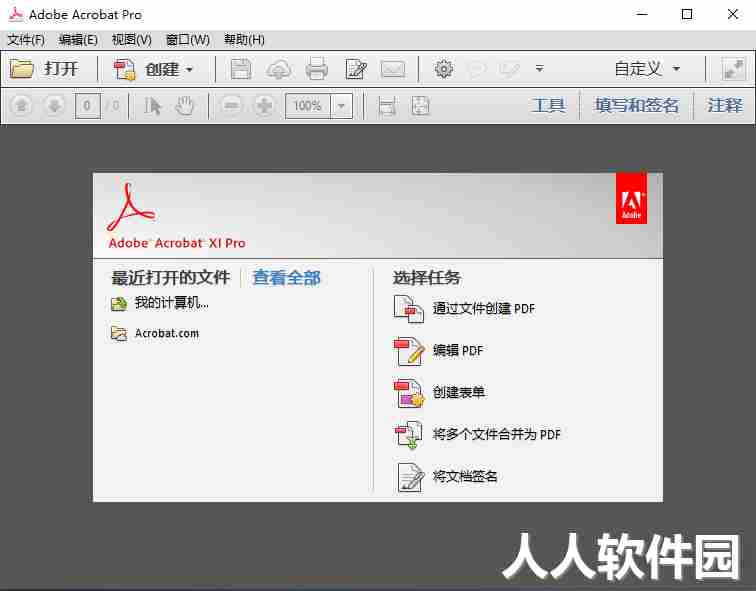Click the save floppy disk icon
Image resolution: width=756 pixels, height=591 pixels.
pyautogui.click(x=241, y=69)
